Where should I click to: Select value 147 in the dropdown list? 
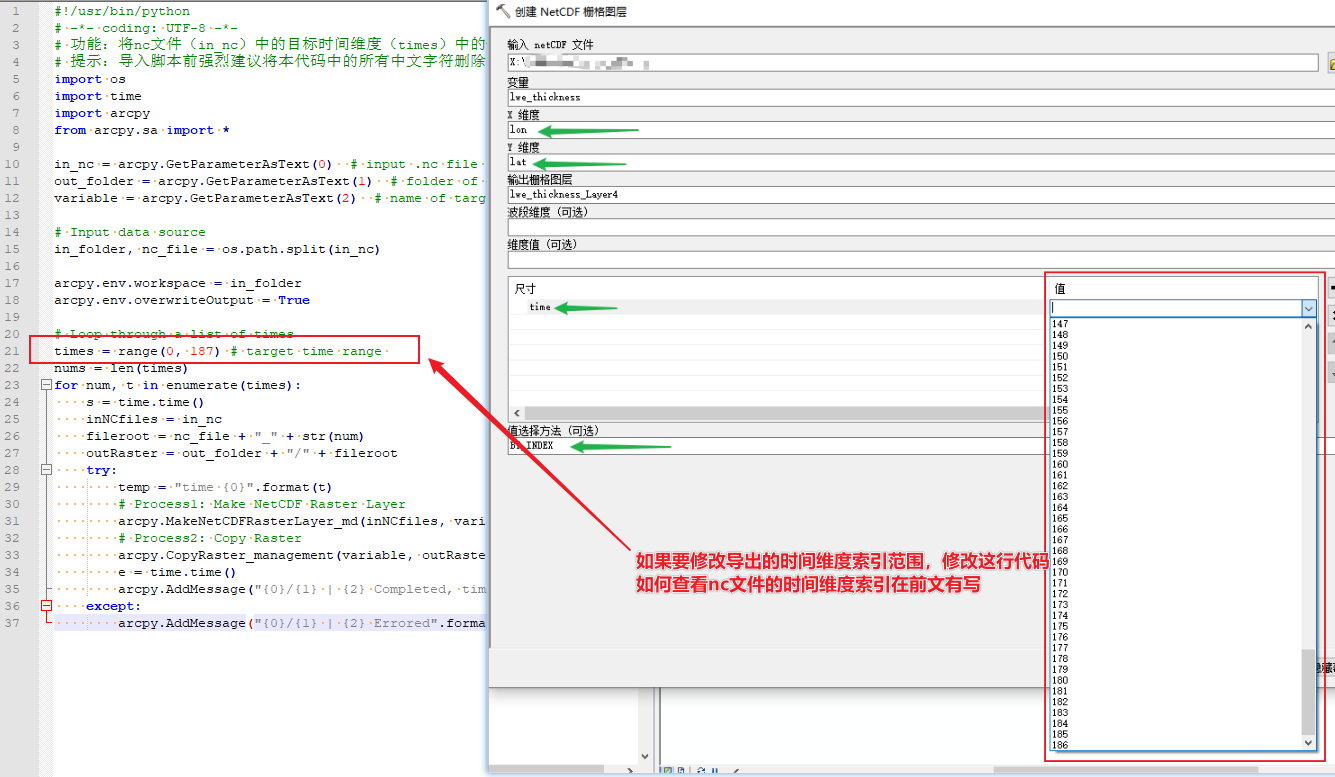tap(1060, 324)
